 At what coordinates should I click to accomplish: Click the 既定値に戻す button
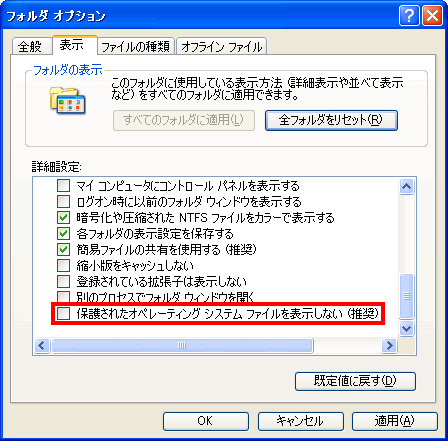(x=355, y=381)
